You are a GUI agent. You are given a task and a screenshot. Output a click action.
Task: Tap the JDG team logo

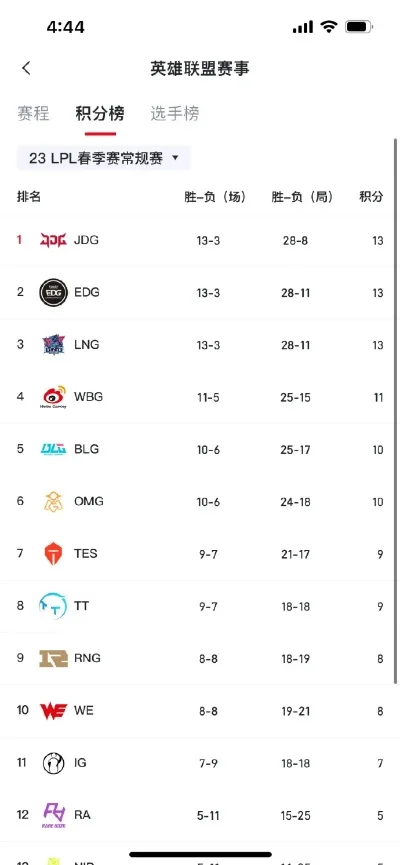54,240
